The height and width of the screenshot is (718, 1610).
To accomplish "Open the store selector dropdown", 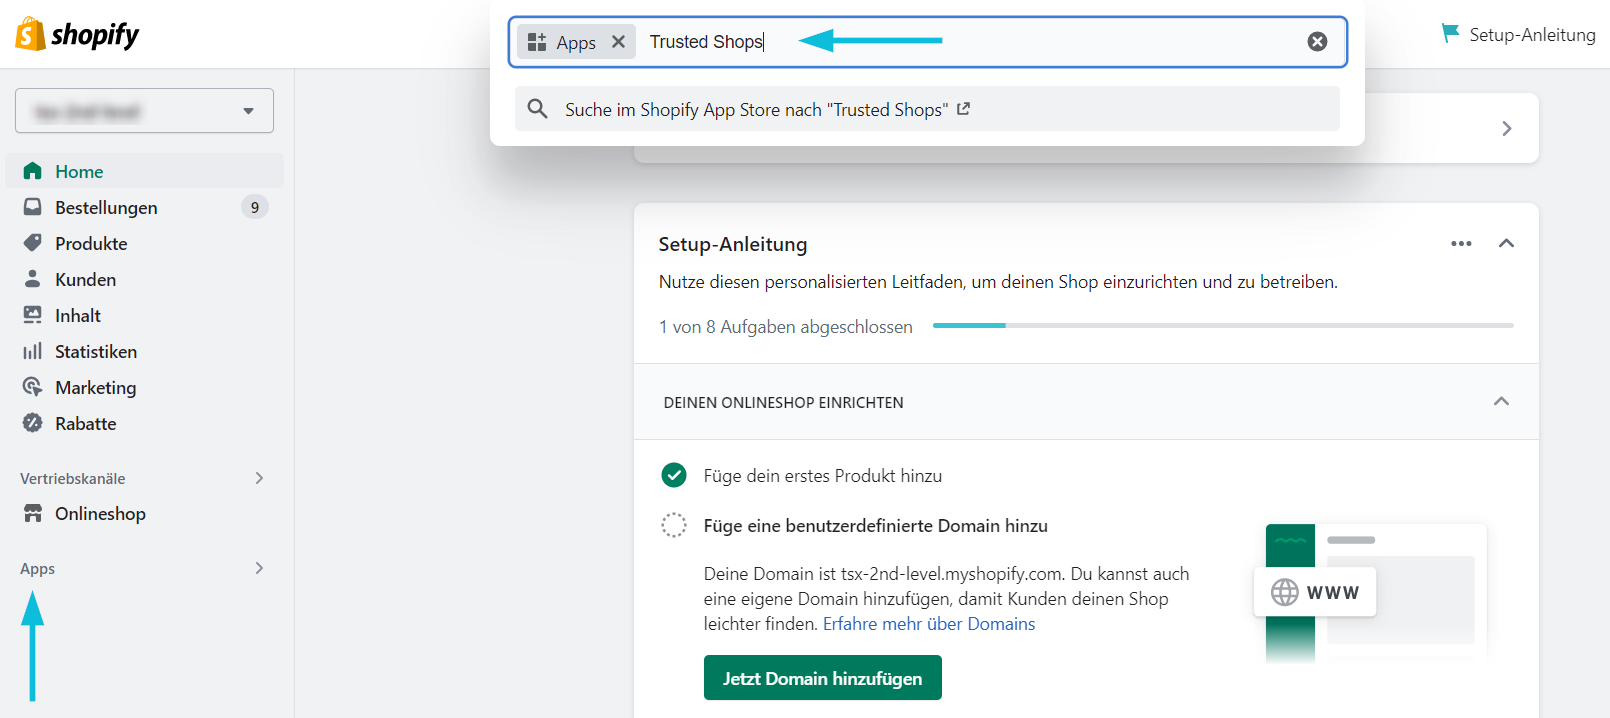I will point(144,111).
